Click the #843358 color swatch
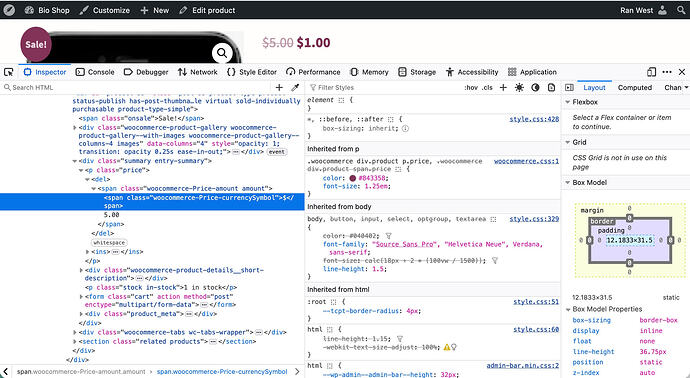Viewport: 690px width, 378px height. [x=352, y=178]
